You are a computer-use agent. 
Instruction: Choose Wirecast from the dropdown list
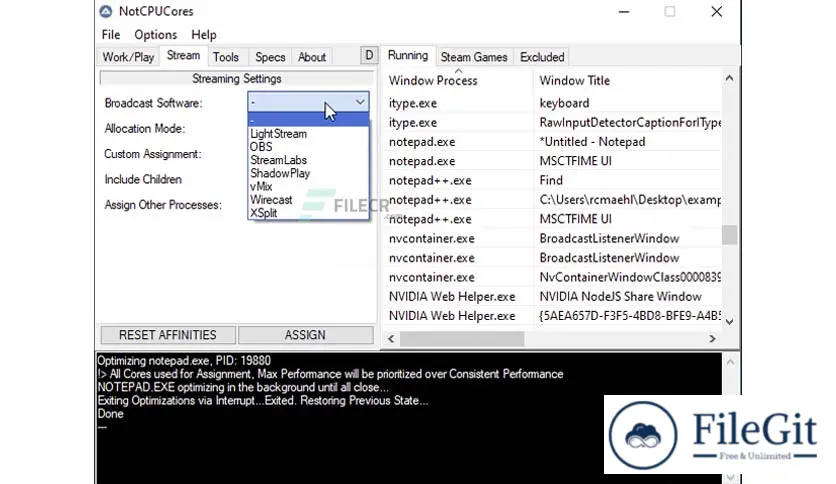[308, 200]
